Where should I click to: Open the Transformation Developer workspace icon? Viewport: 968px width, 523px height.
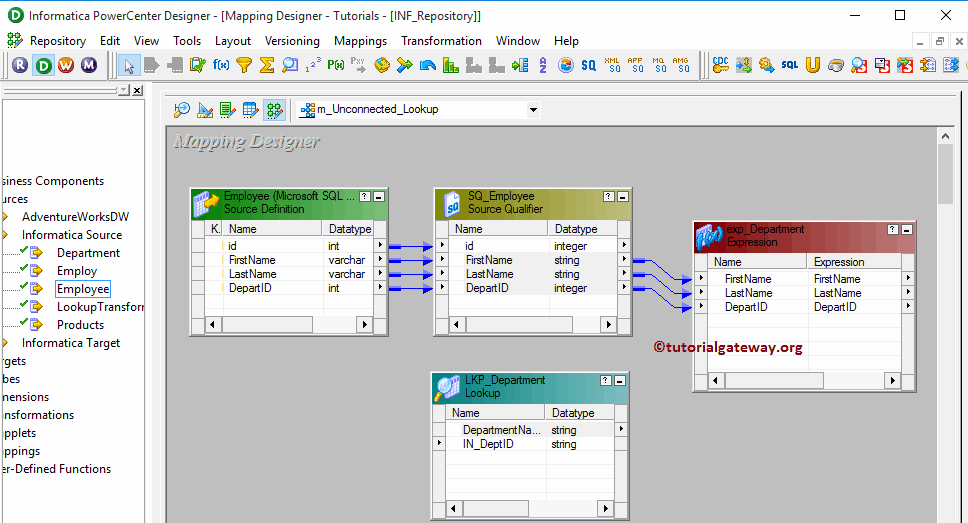coord(228,110)
